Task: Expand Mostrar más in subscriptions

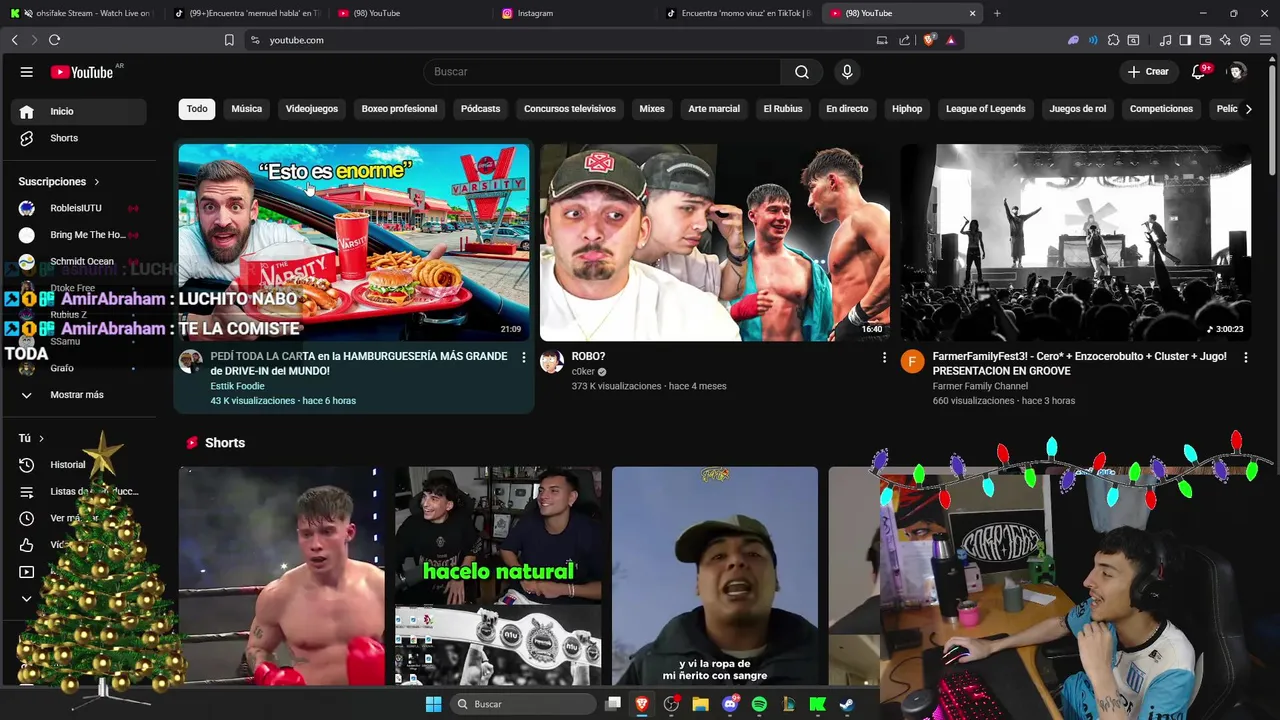Action: (x=77, y=395)
